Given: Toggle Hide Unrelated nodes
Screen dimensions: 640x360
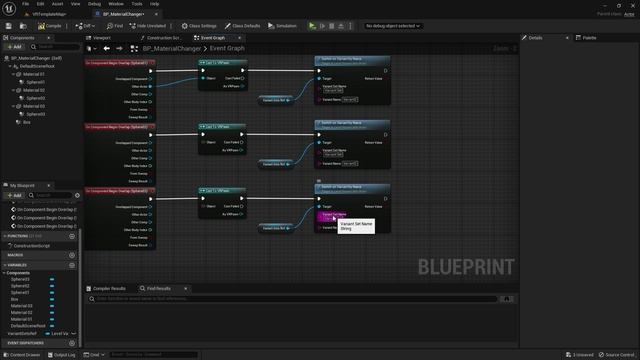Looking at the screenshot, I should tap(147, 26).
